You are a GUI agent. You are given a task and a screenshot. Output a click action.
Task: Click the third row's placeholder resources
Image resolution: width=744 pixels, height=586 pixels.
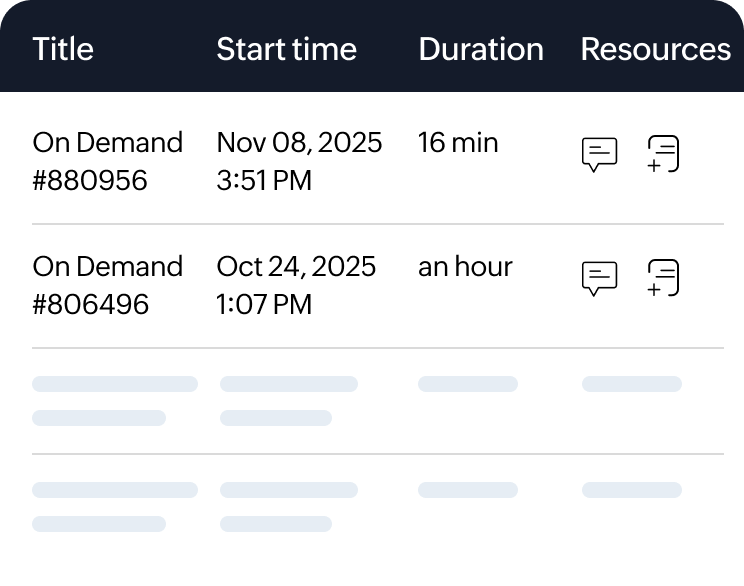point(631,384)
